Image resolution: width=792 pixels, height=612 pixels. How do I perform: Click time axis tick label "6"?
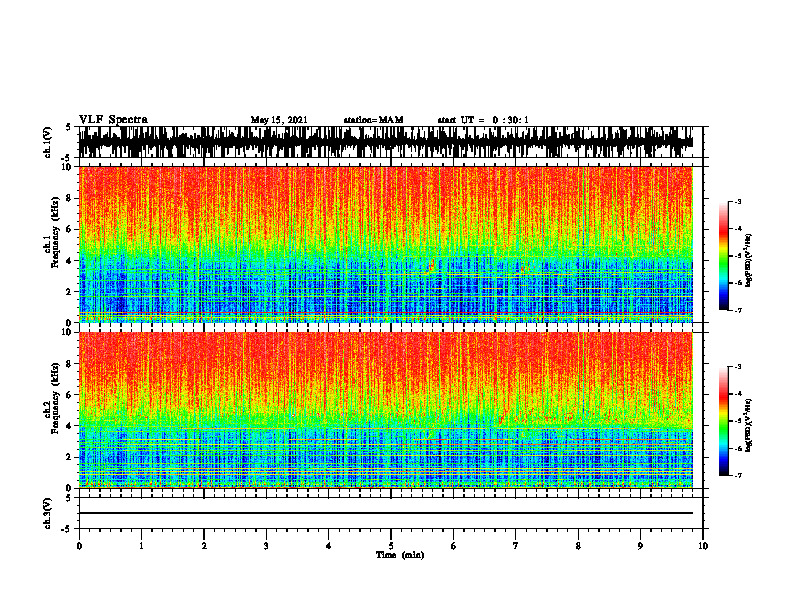(454, 546)
